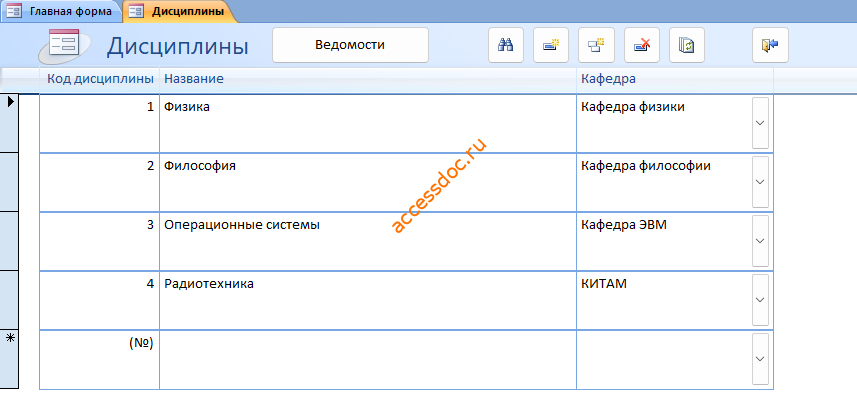Click the record selector for Радиотехника row
This screenshot has width=857, height=411.
[x=9, y=301]
